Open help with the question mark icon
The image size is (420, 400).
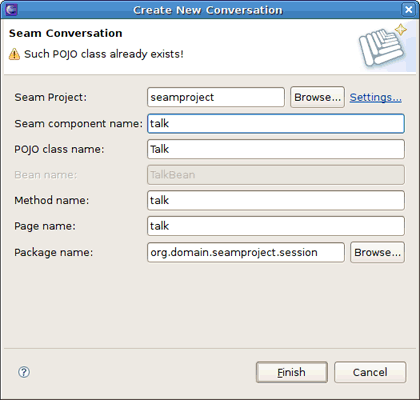(24, 372)
